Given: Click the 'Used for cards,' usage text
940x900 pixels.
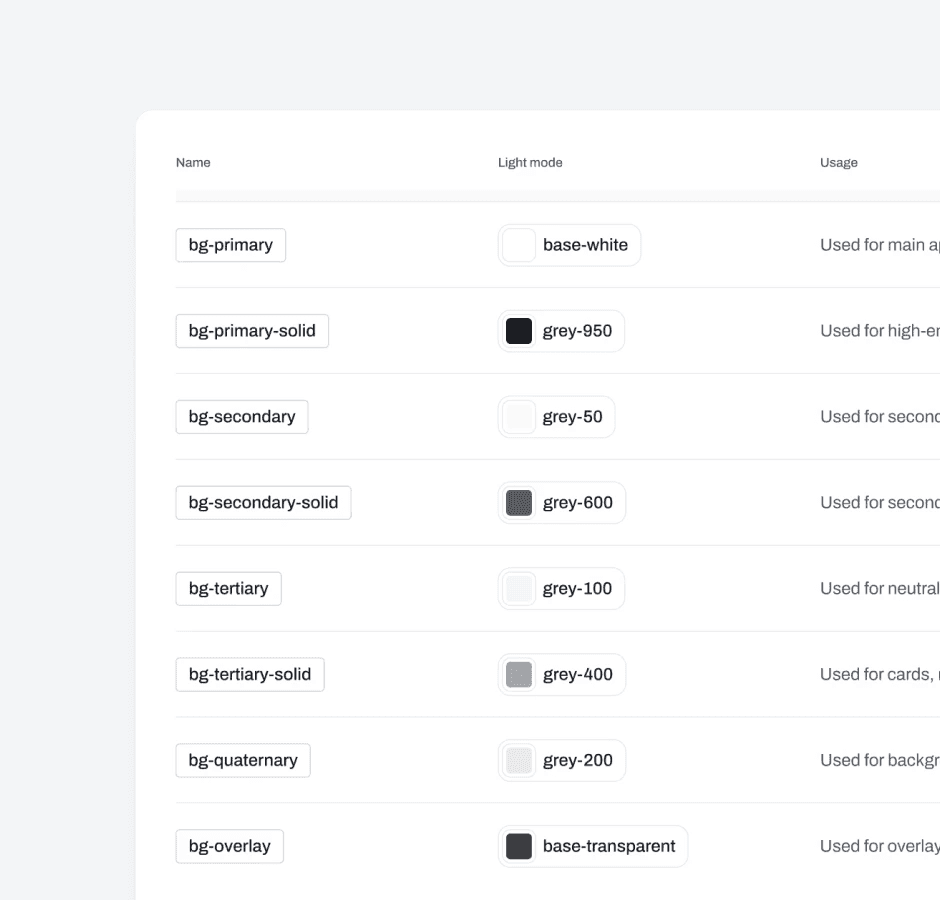Looking at the screenshot, I should 879,675.
